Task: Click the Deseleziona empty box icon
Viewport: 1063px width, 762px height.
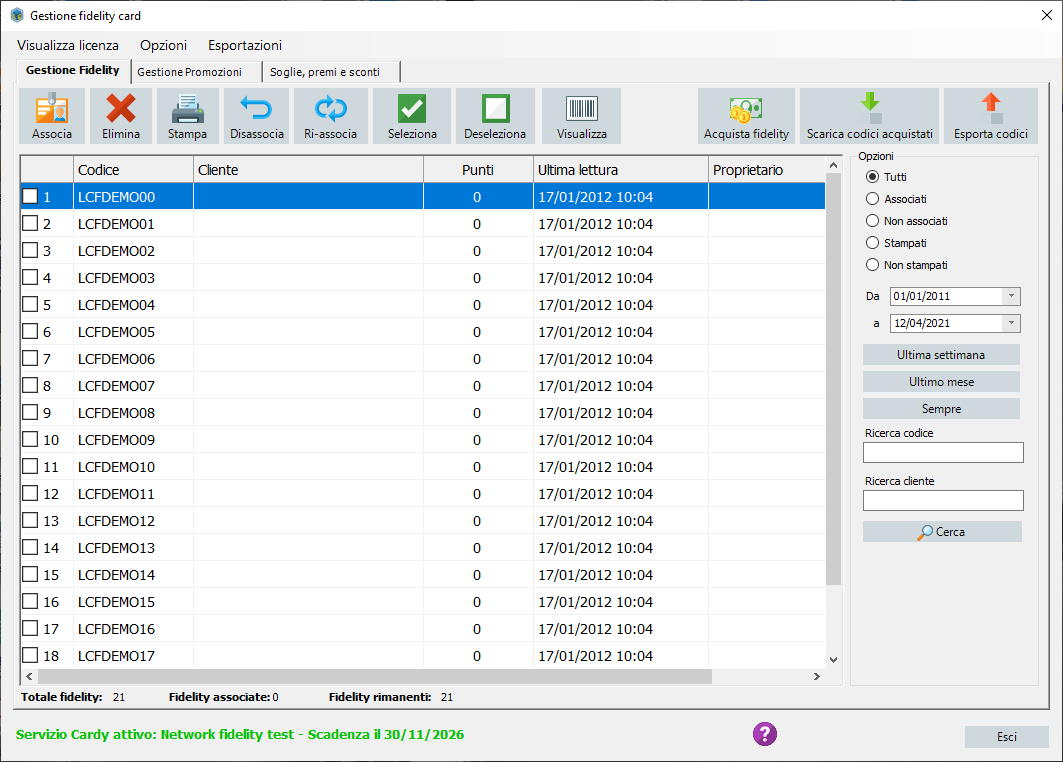Action: click(495, 108)
